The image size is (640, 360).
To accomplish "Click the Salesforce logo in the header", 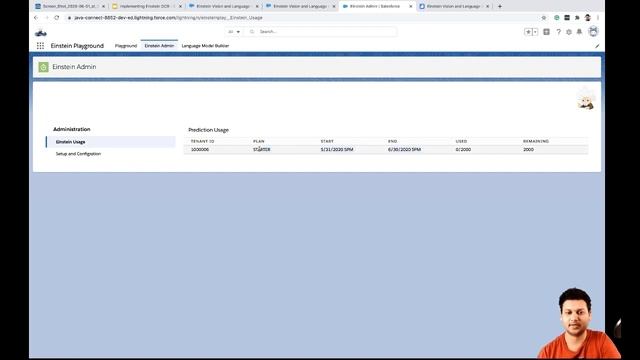I will pos(41,33).
